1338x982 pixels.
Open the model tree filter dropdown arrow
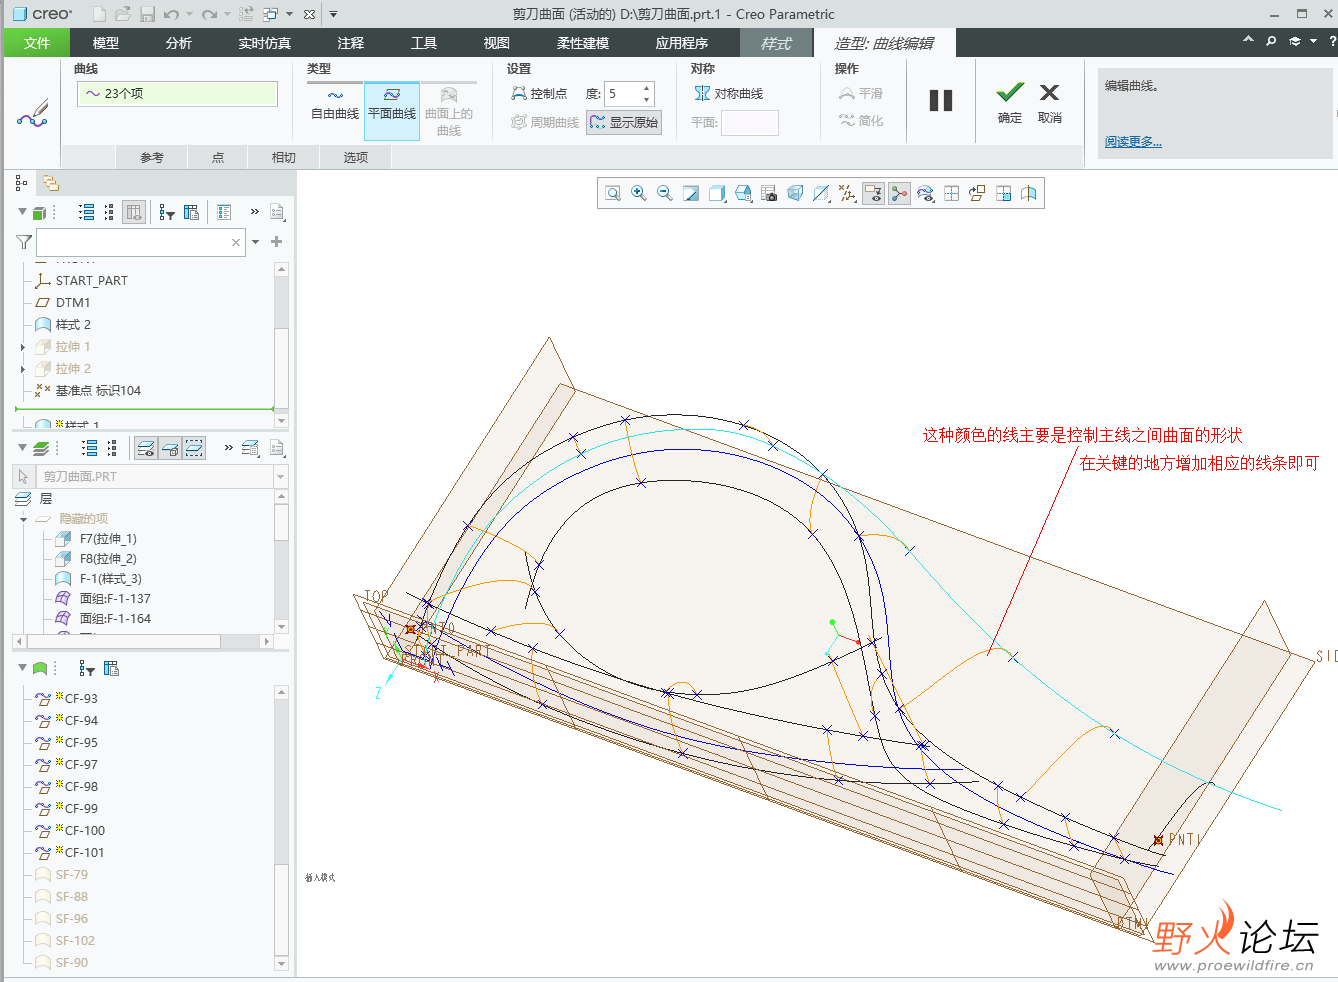point(256,242)
